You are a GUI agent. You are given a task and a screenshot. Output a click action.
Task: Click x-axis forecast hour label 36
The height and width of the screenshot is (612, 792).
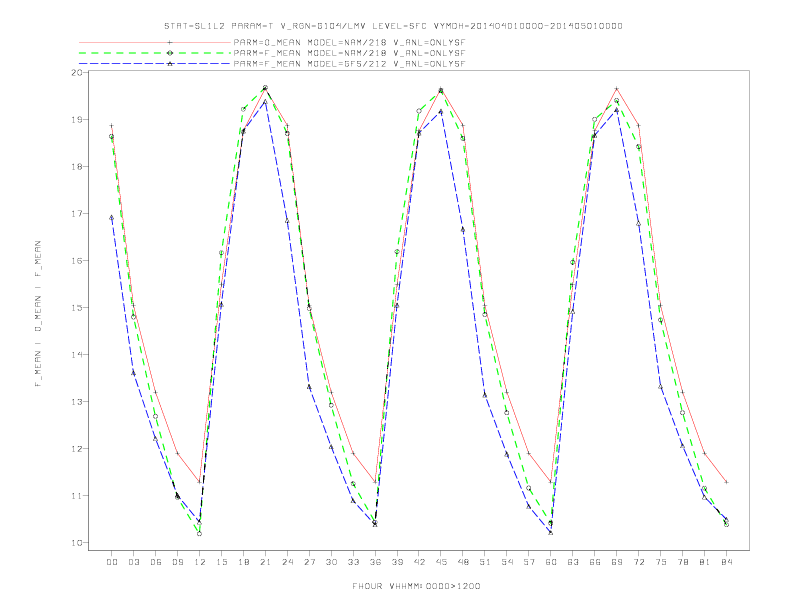[375, 562]
